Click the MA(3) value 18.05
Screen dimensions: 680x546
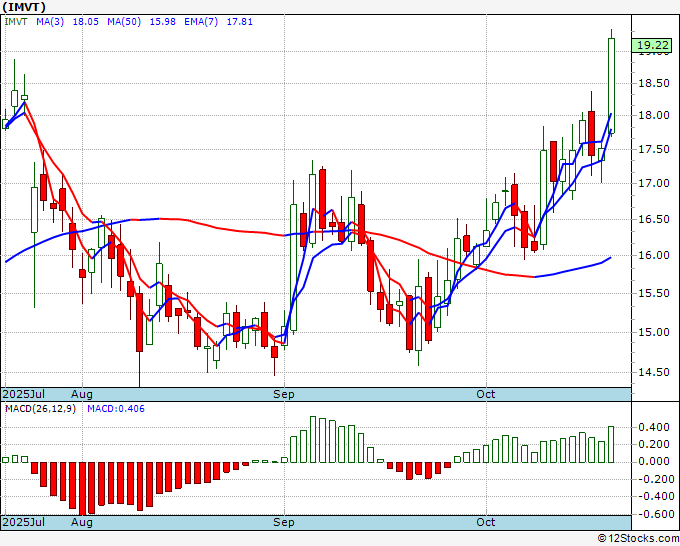(85, 22)
